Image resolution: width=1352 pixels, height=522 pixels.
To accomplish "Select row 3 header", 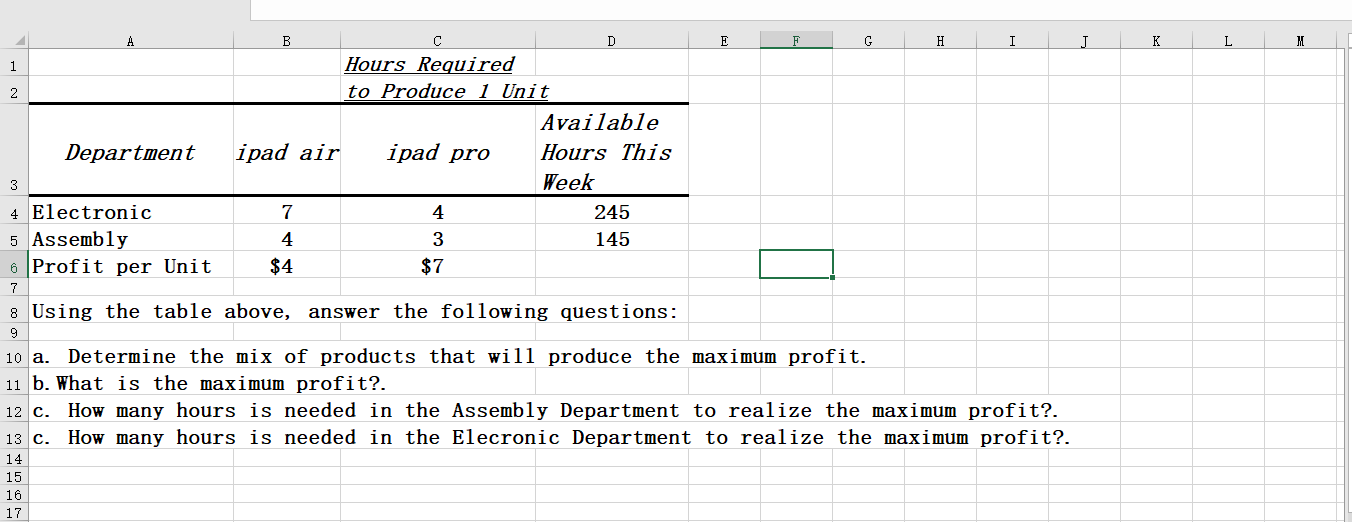I will point(15,150).
